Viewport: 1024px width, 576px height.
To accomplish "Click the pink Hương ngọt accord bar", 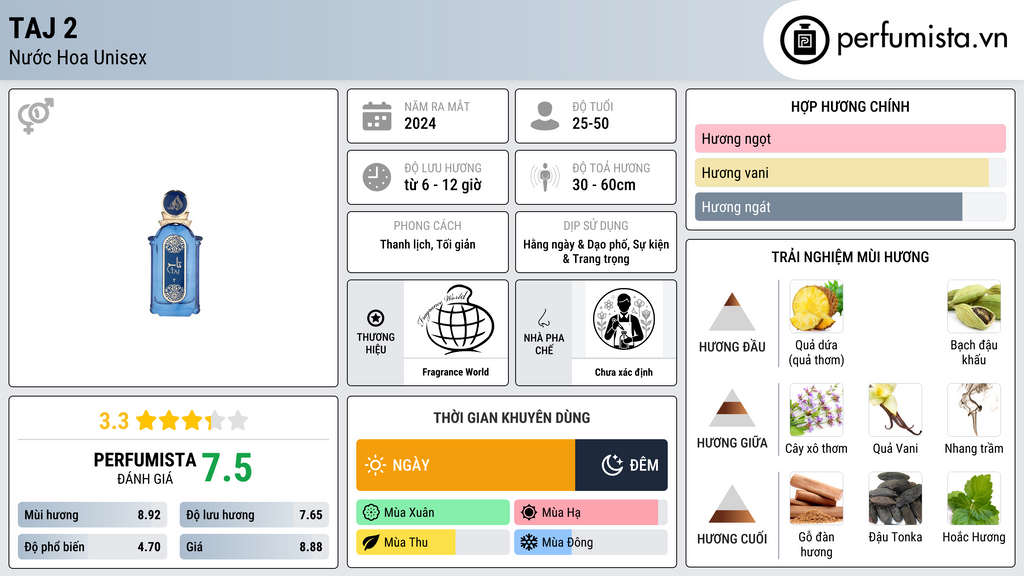I will pyautogui.click(x=850, y=138).
